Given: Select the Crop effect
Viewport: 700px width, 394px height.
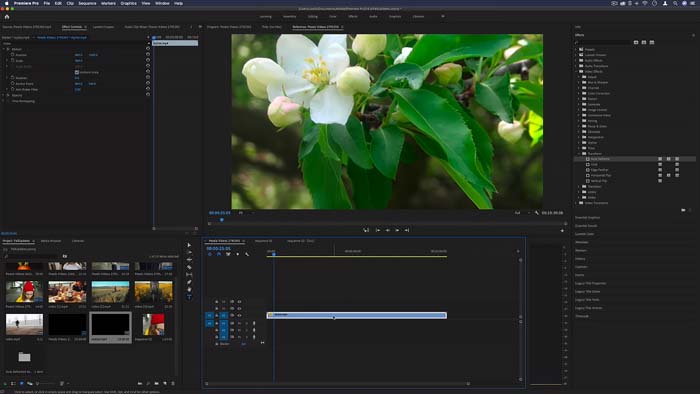Looking at the screenshot, I should tap(594, 165).
